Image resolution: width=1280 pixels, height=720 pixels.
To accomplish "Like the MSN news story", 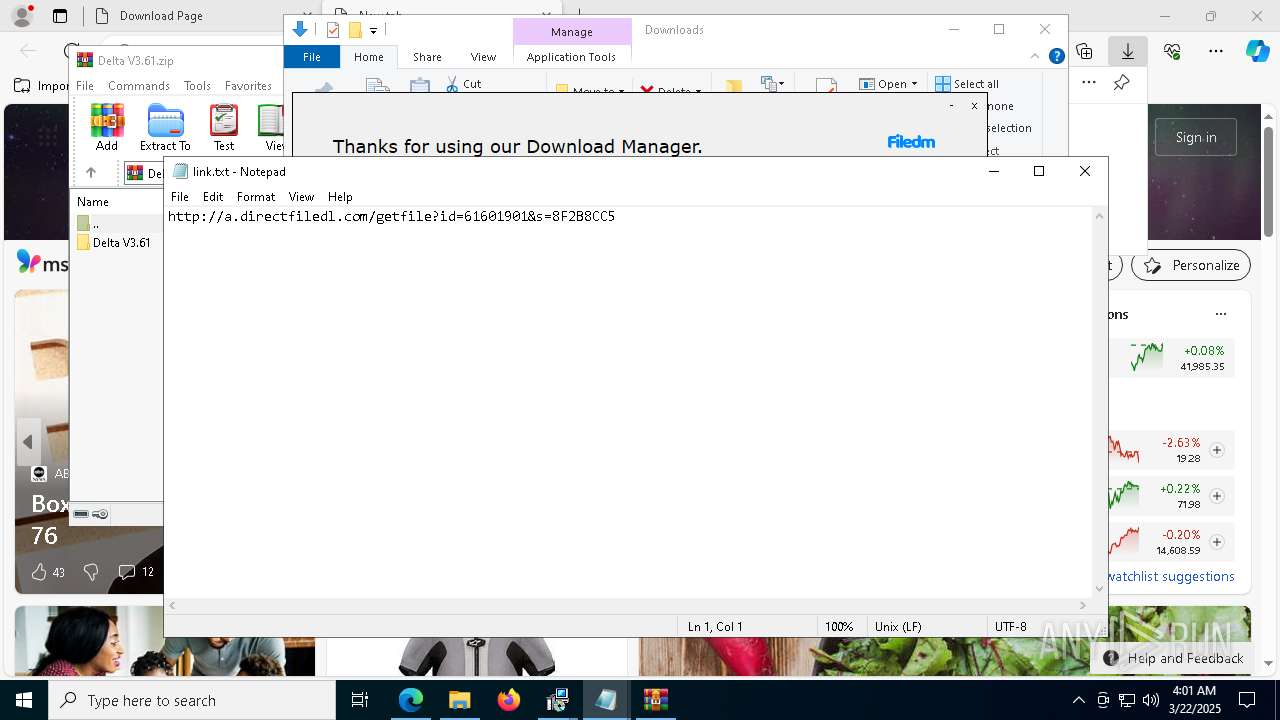I will (47, 572).
